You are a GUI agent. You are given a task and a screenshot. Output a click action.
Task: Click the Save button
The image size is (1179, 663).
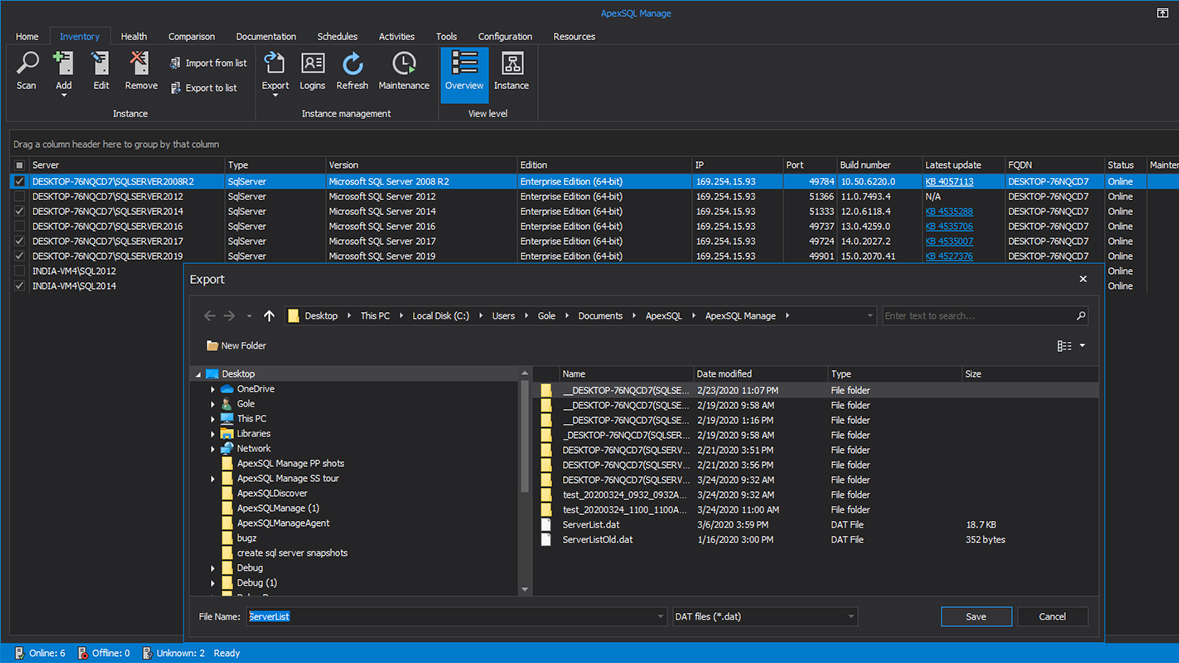[x=976, y=616]
